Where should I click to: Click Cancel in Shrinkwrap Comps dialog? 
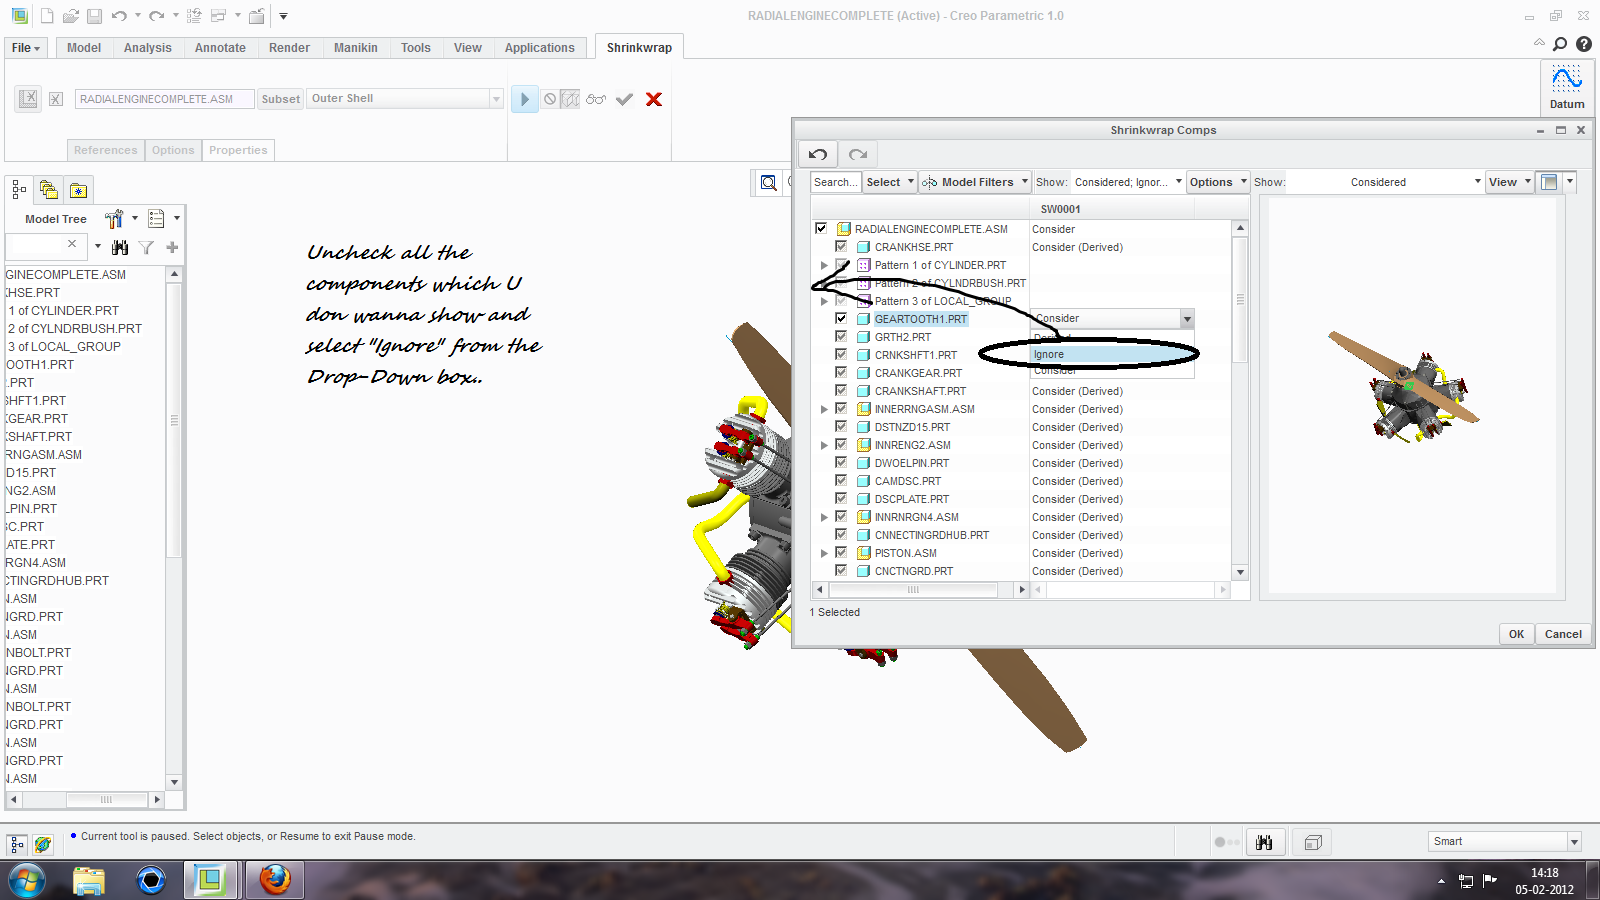point(1563,634)
